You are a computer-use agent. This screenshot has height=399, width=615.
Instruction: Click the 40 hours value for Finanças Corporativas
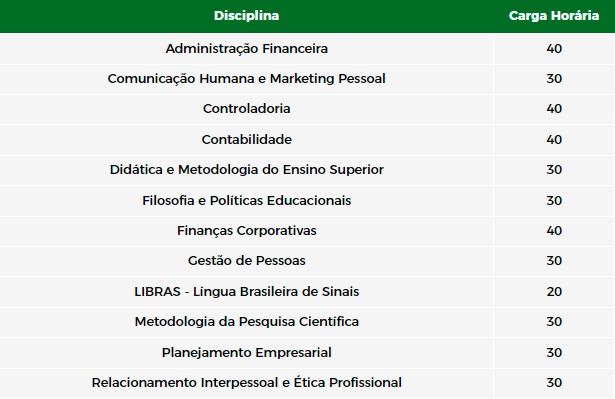tap(554, 231)
